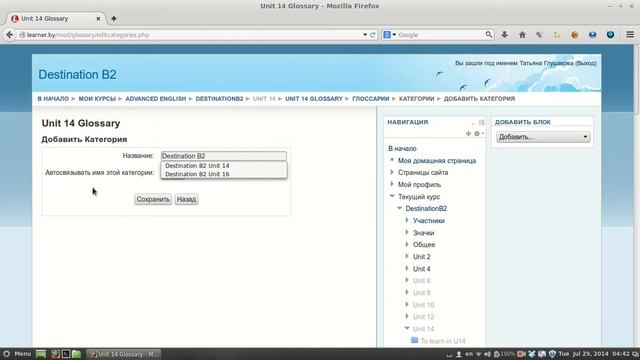Open МОИ КУРСЫ breadcrumb
The image size is (640, 360).
(97, 99)
